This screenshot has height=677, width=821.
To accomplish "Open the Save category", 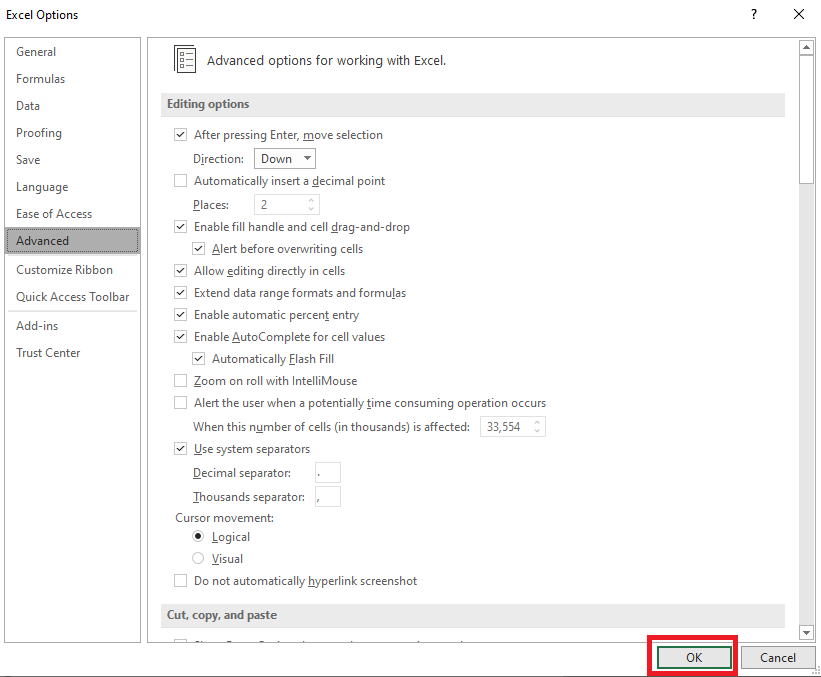I will (72, 160).
